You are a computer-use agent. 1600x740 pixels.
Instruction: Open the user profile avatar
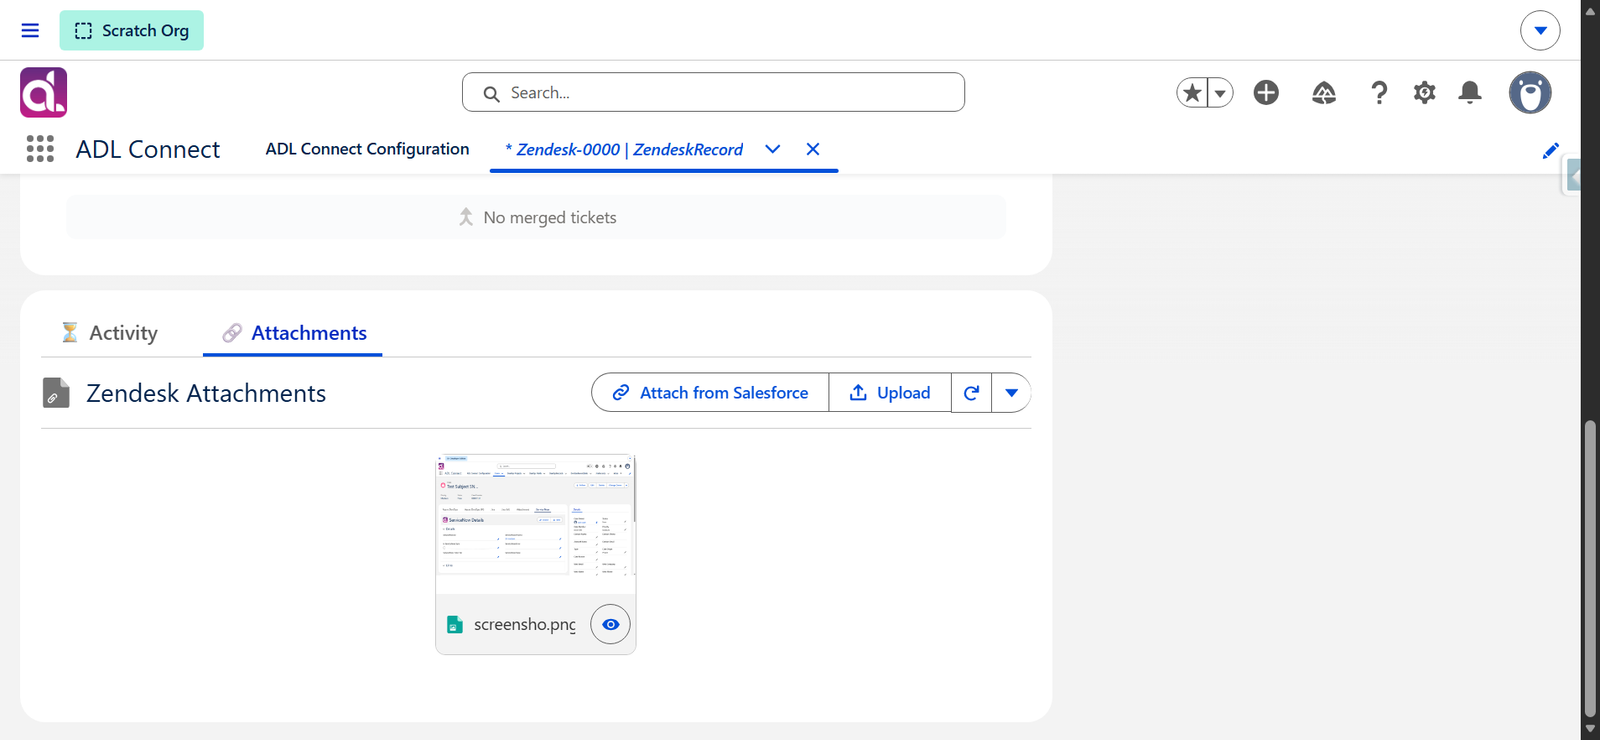click(1530, 93)
